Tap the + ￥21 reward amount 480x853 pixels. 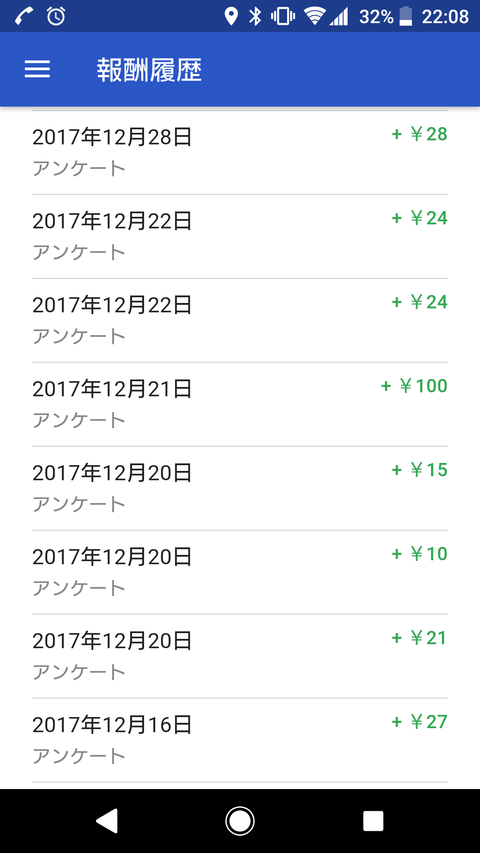tap(420, 638)
